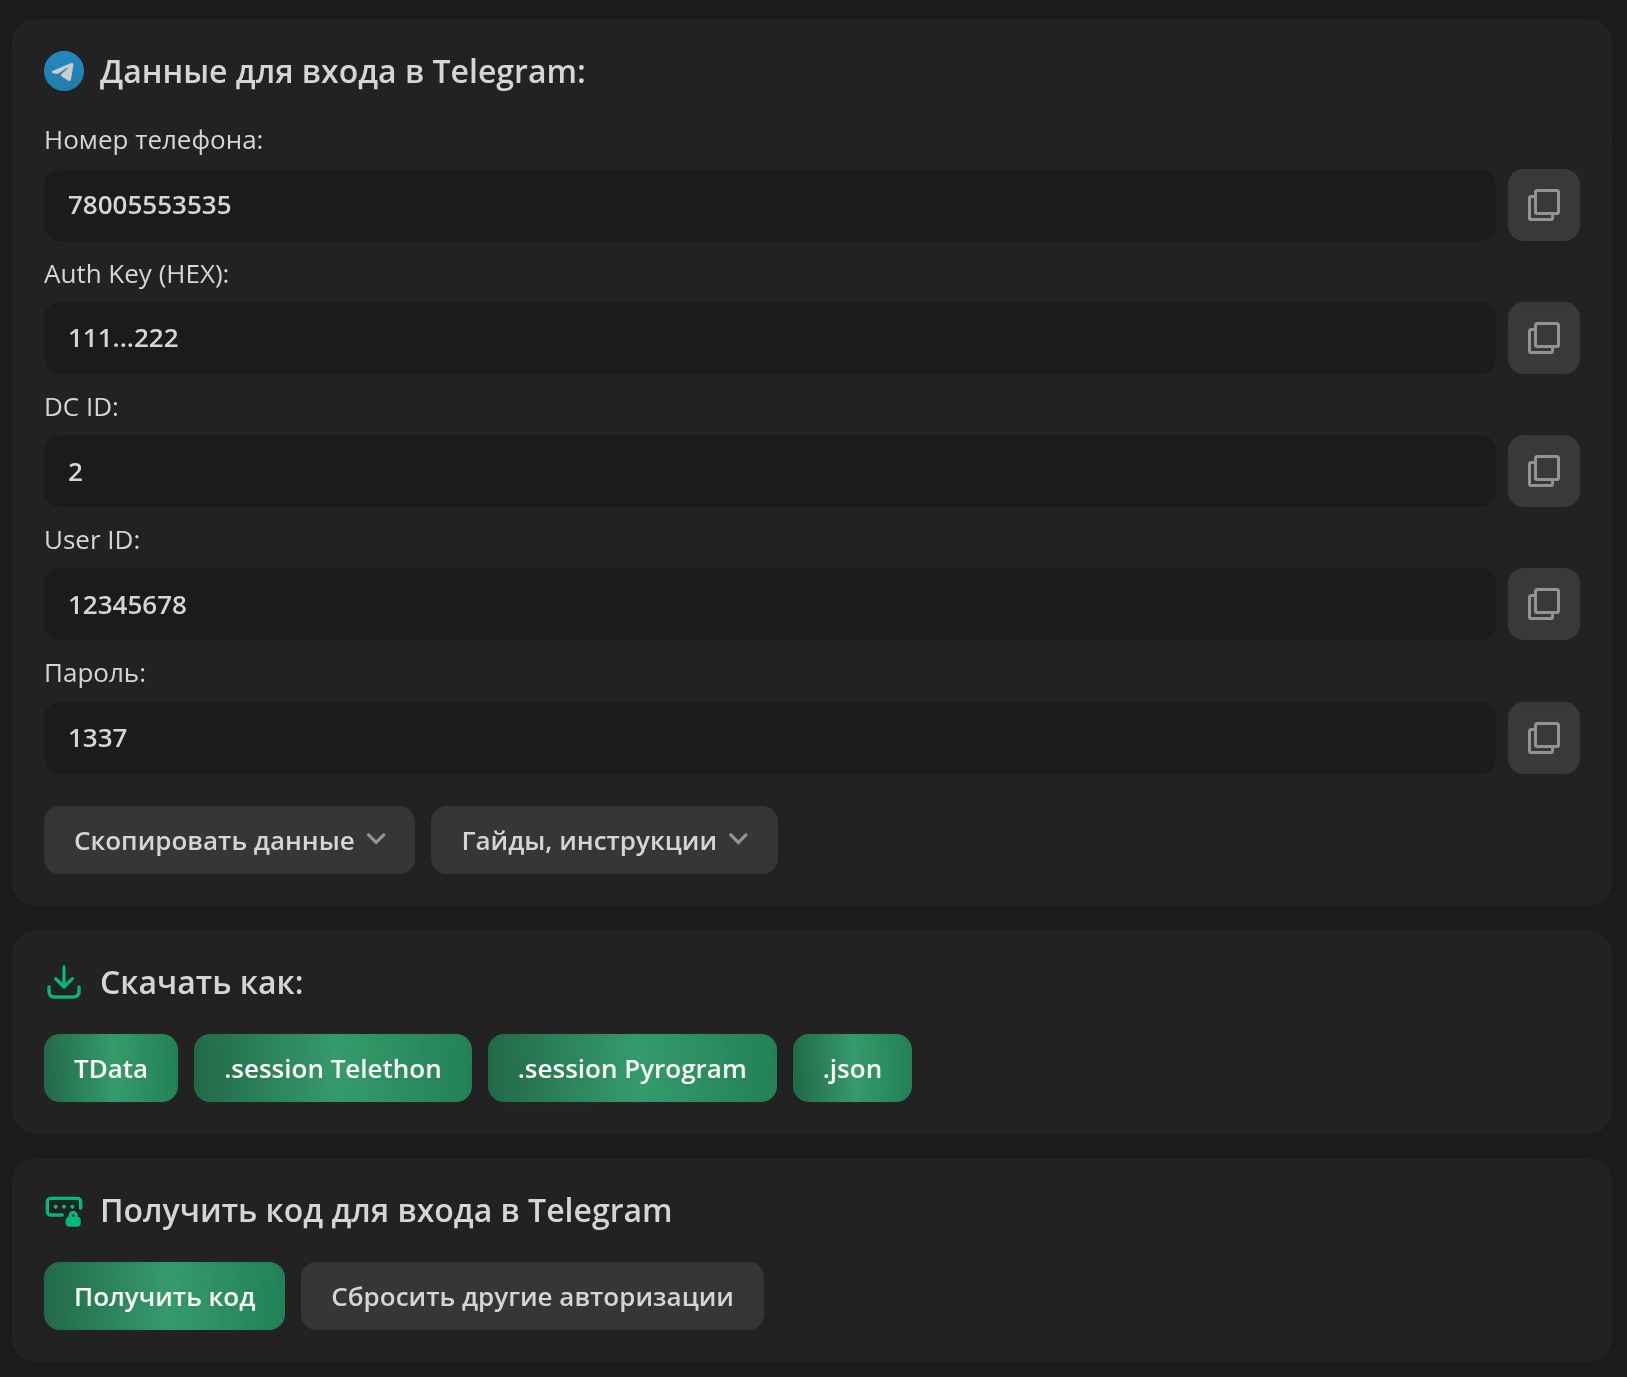Copy the phone number value
Screen dimensions: 1627x1377
1543,205
